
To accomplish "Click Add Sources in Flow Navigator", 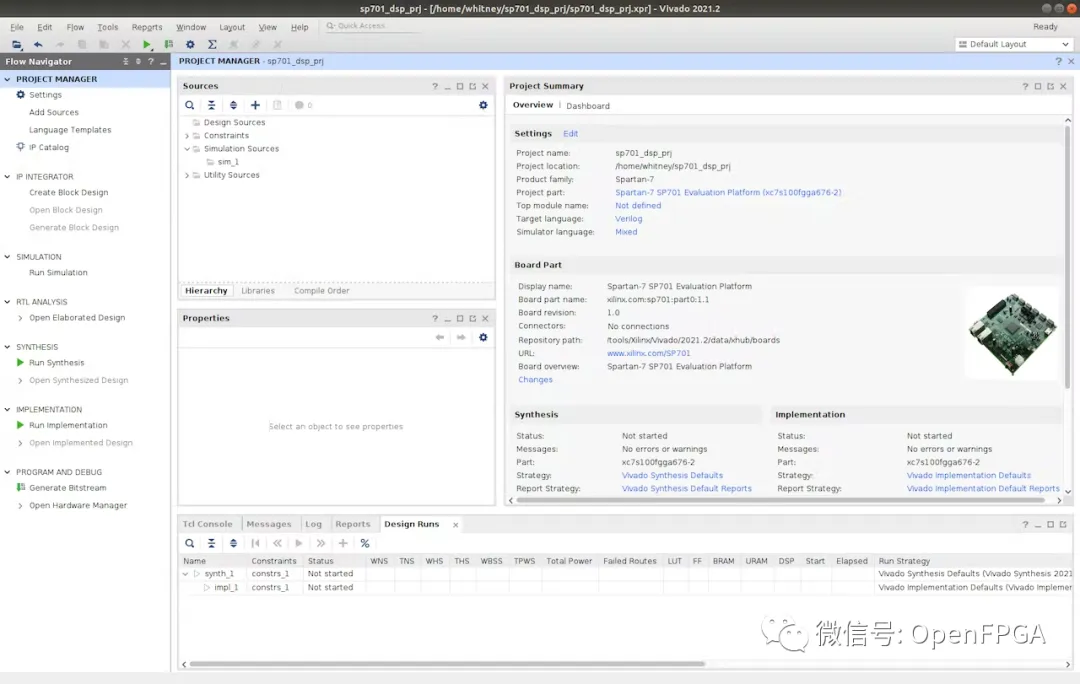I will tap(54, 112).
